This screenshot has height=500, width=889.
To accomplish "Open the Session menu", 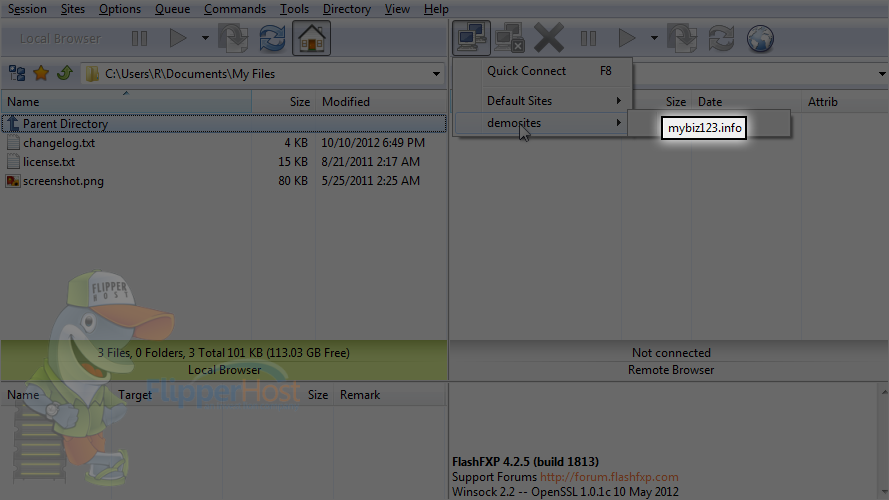I will pyautogui.click(x=27, y=9).
